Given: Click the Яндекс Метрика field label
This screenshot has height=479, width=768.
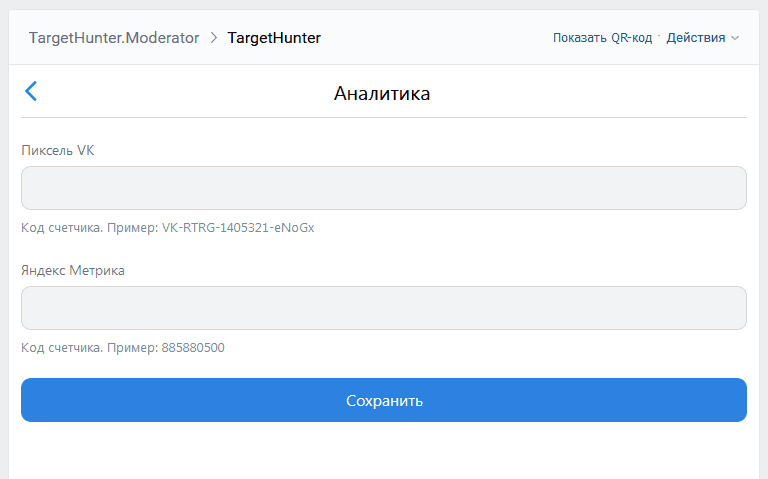Looking at the screenshot, I should tap(73, 270).
